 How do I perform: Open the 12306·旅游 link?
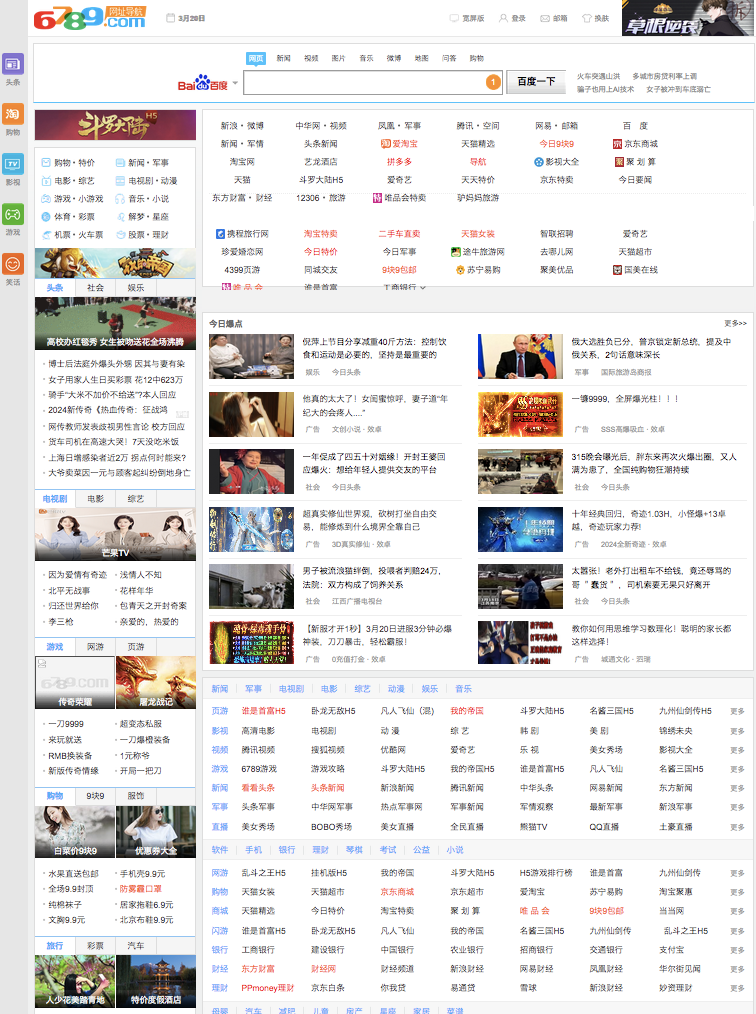(321, 198)
